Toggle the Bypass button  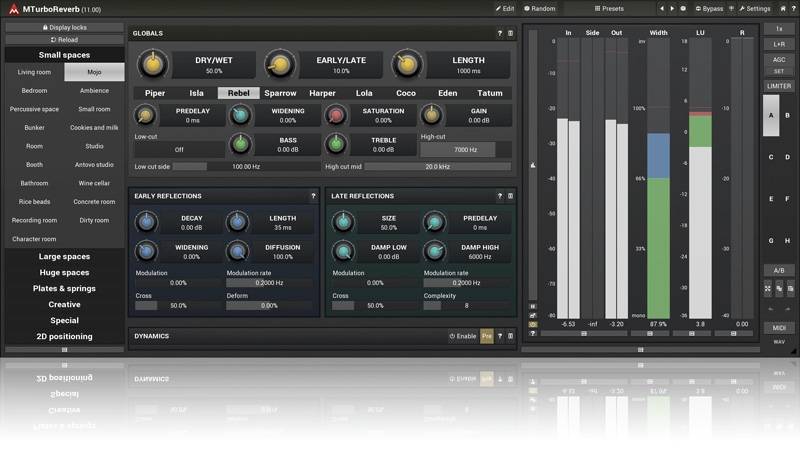tap(709, 9)
